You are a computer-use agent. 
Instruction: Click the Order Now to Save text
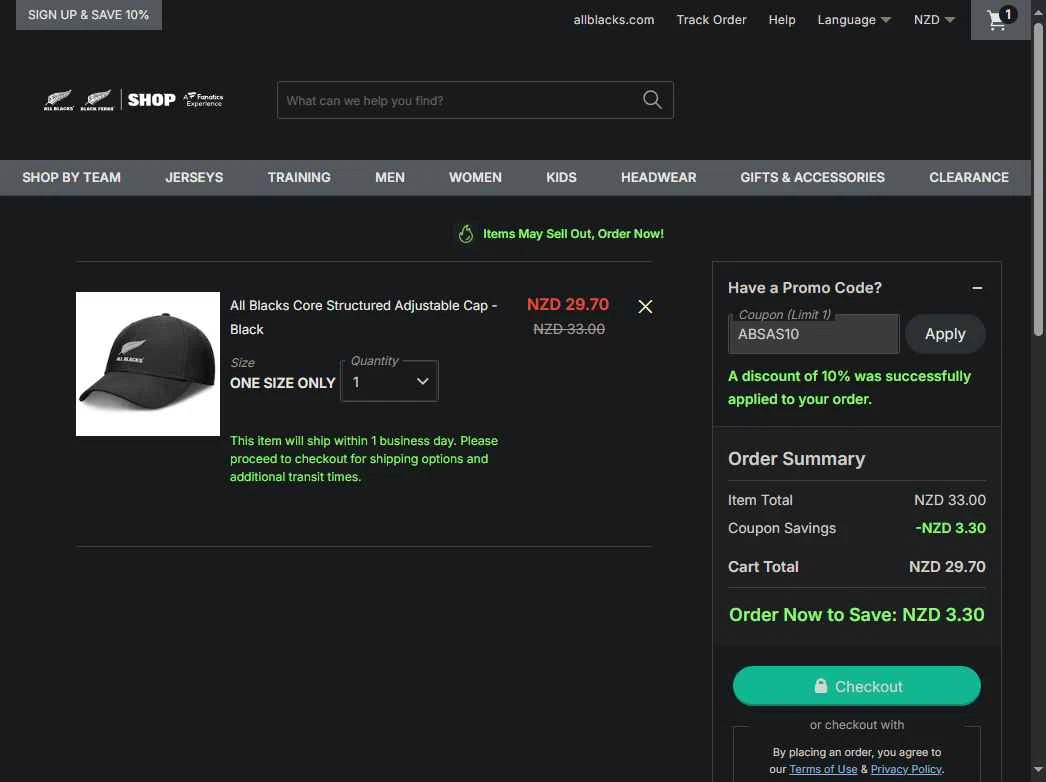click(x=857, y=615)
